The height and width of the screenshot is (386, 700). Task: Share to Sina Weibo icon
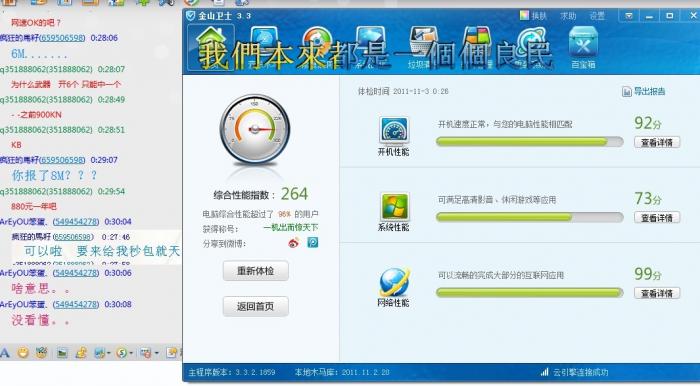(x=293, y=243)
